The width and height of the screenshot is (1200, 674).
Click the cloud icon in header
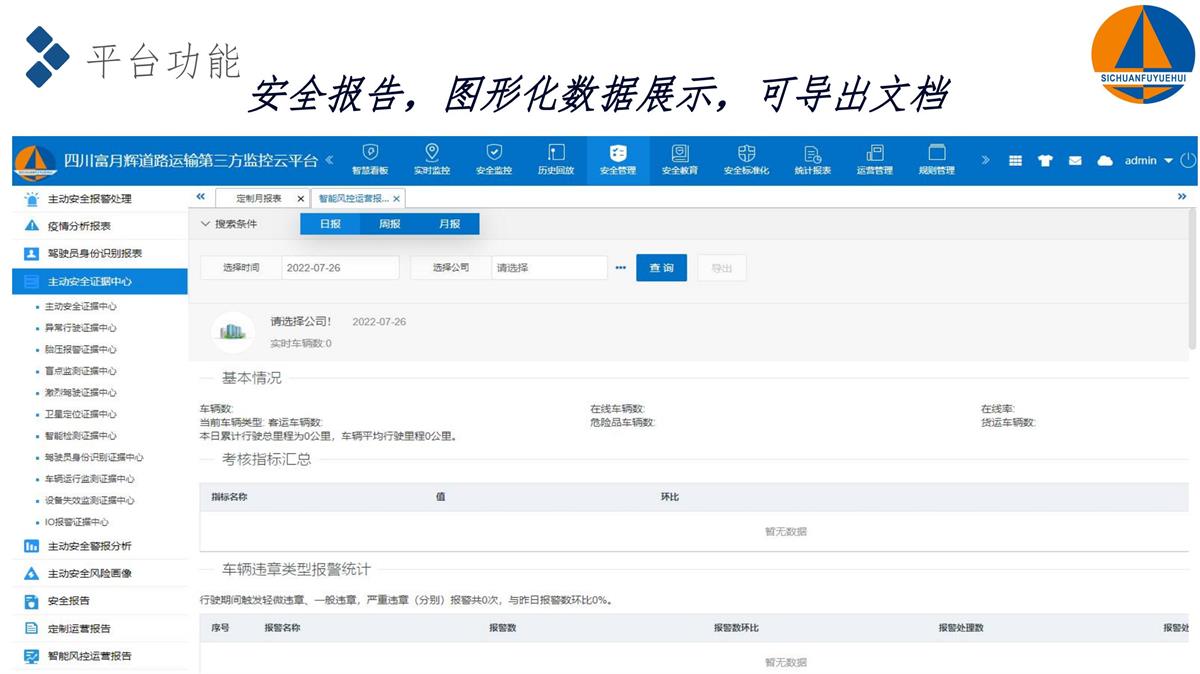[1105, 161]
